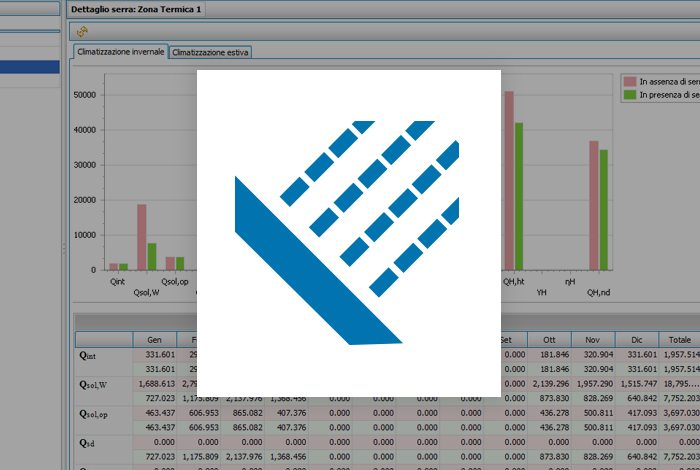Image resolution: width=700 pixels, height=470 pixels.
Task: Click 2,137.976 in the green Qsd row
Action: coord(244,457)
